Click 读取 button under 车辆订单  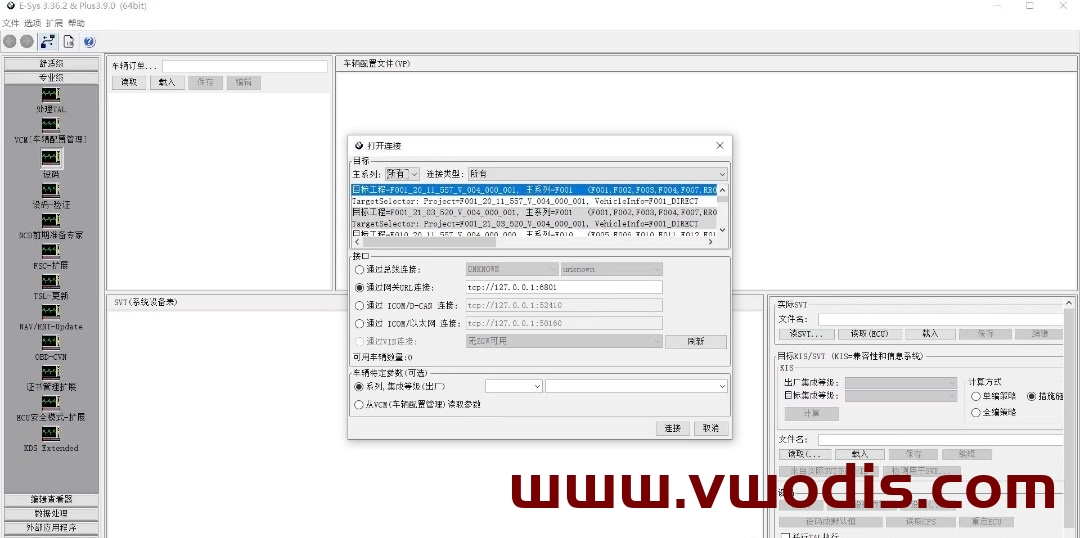click(129, 82)
